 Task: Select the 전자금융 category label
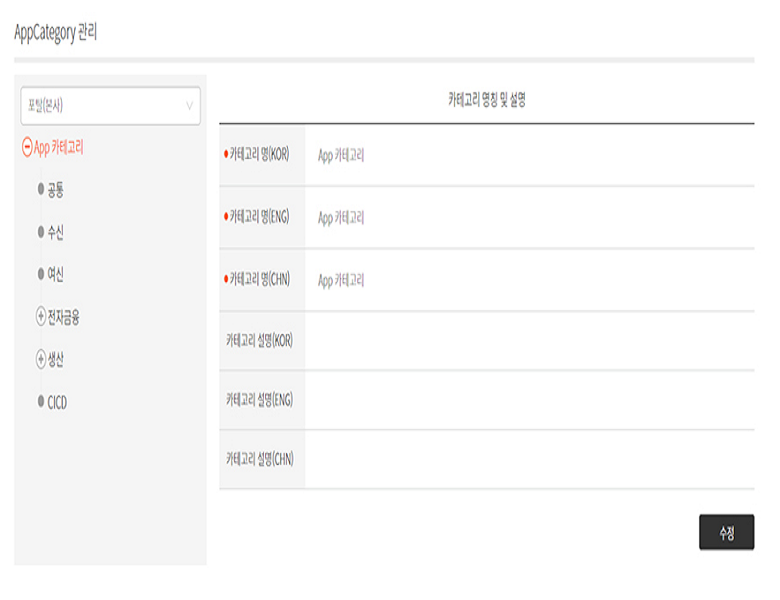pyautogui.click(x=64, y=317)
